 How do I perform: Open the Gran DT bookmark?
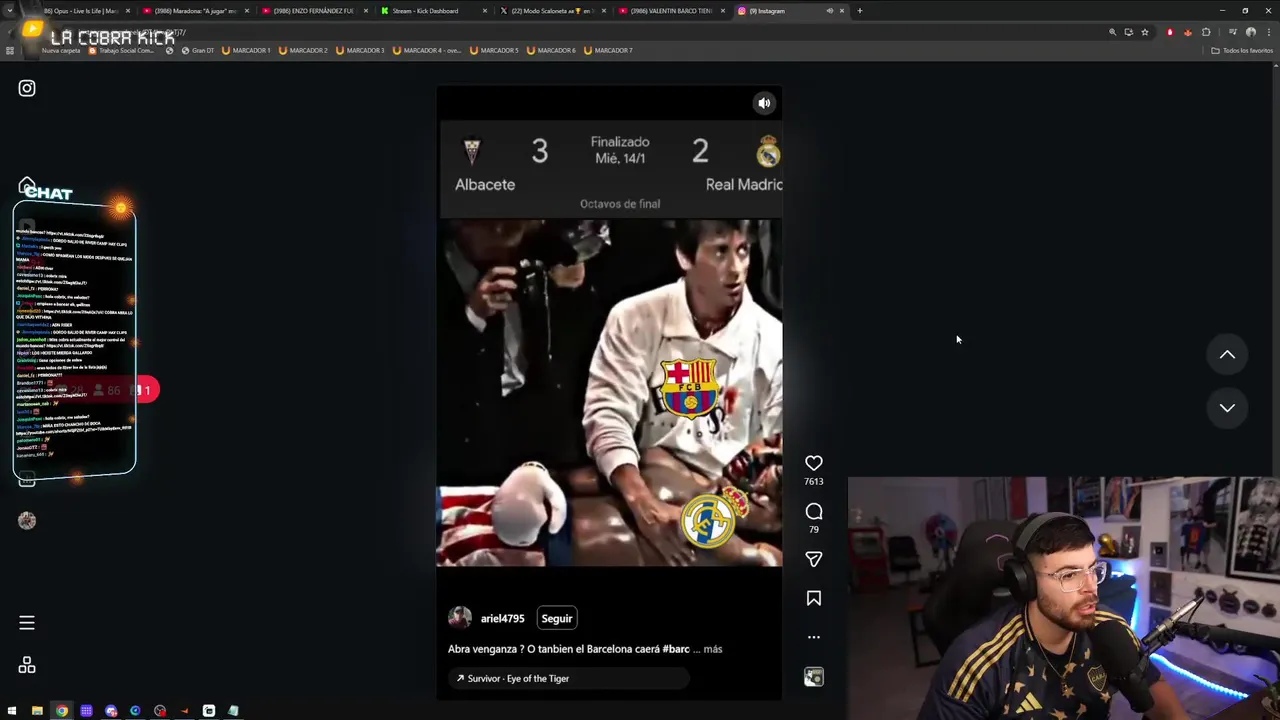coord(197,50)
